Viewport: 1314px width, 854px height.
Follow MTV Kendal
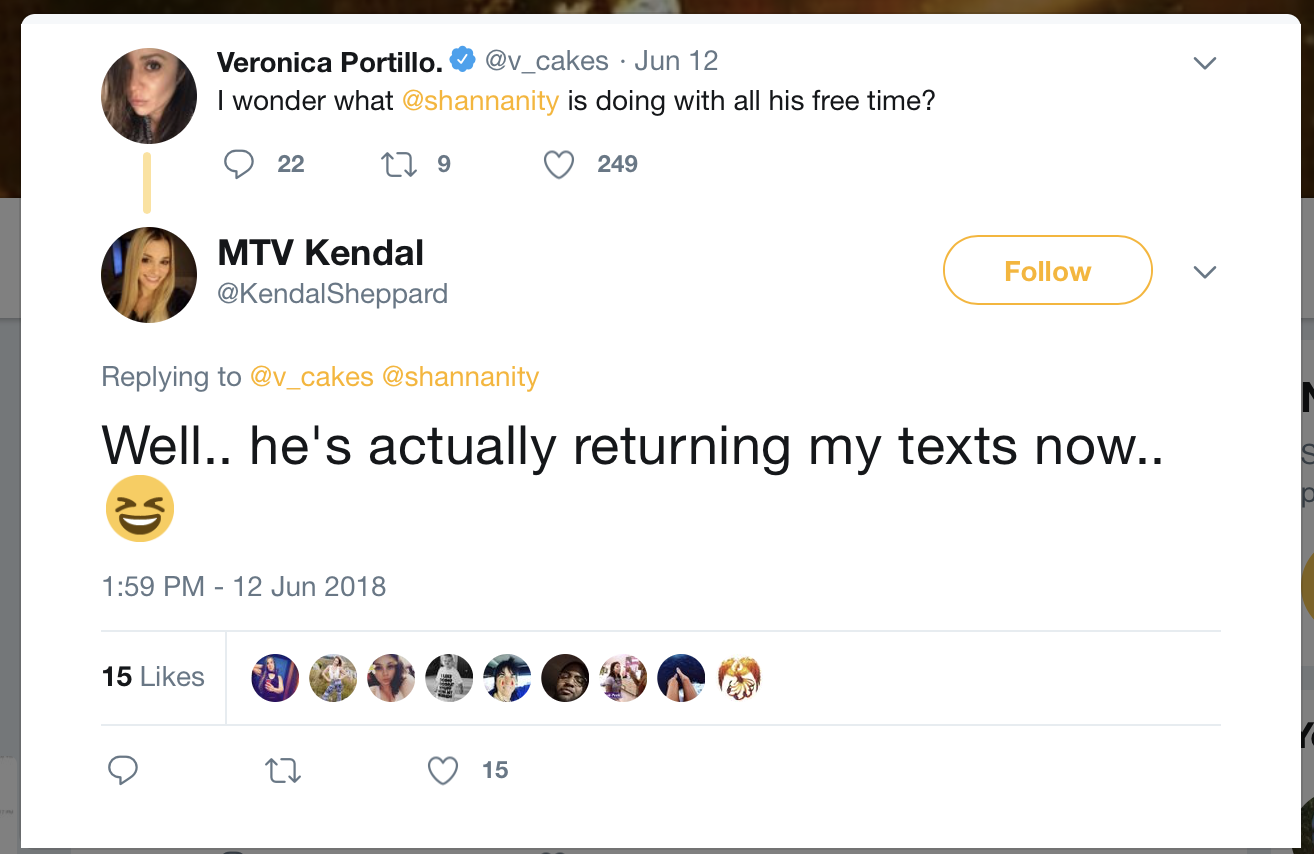[1048, 270]
